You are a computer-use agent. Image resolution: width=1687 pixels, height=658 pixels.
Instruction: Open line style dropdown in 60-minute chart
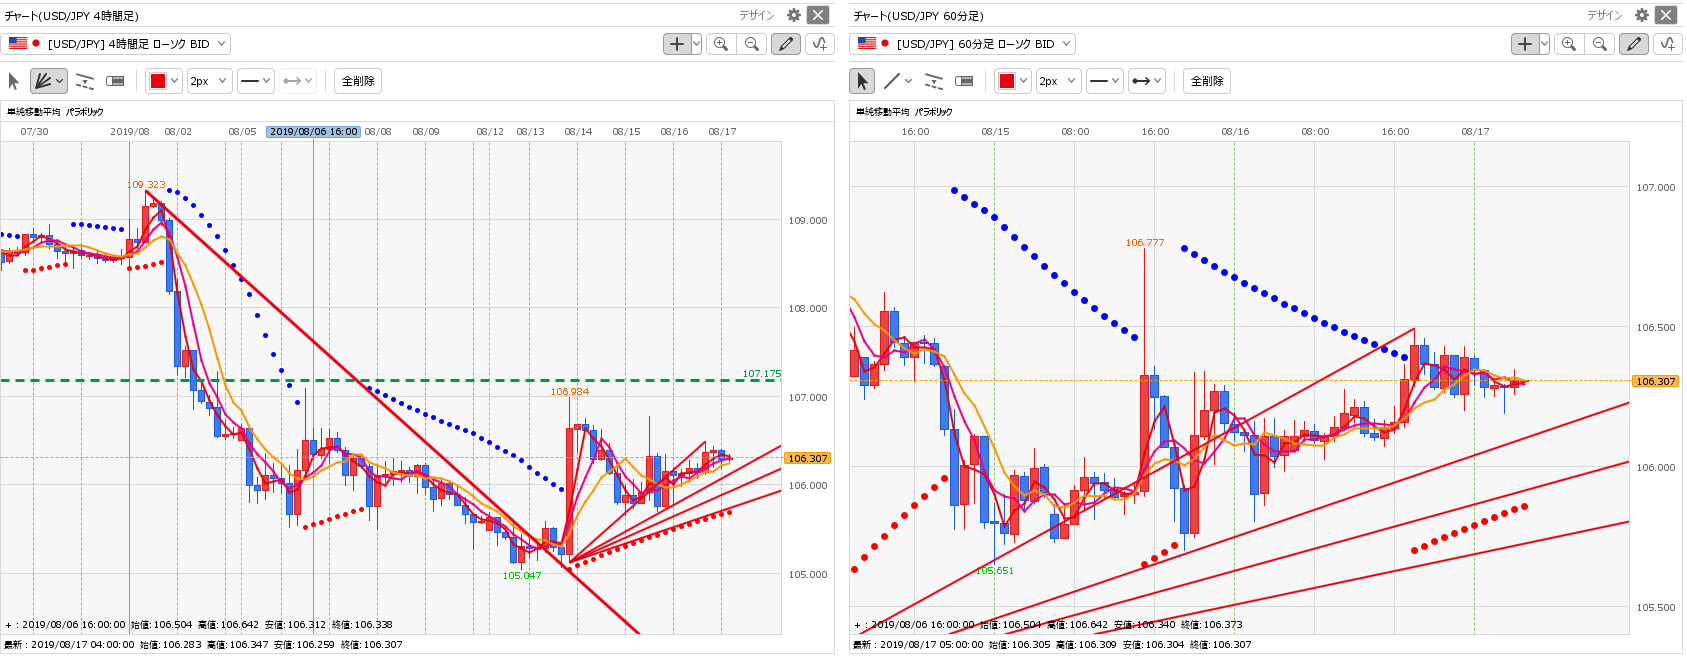click(x=1104, y=81)
